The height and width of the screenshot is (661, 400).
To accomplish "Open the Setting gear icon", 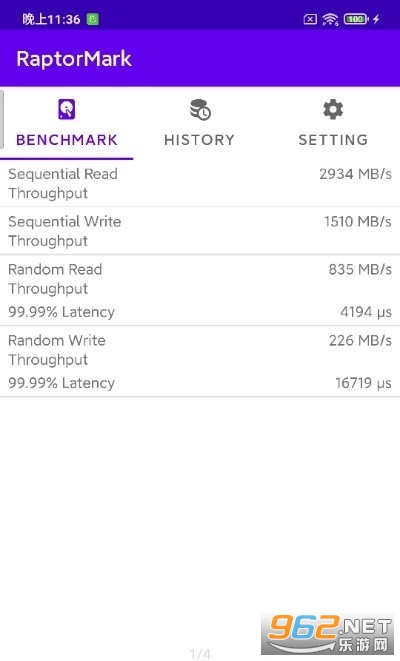I will pos(333,110).
